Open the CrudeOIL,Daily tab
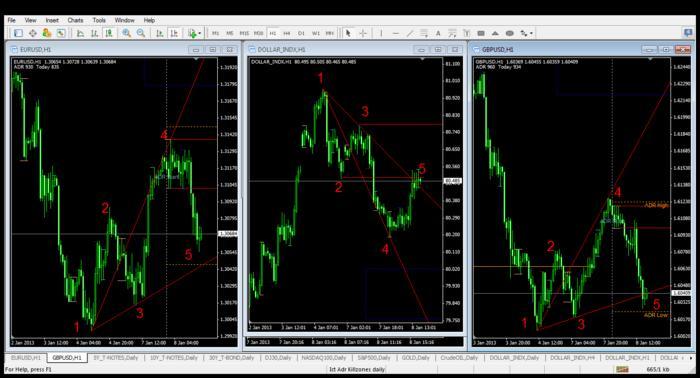Screen dimensions: 700x378 point(459,358)
